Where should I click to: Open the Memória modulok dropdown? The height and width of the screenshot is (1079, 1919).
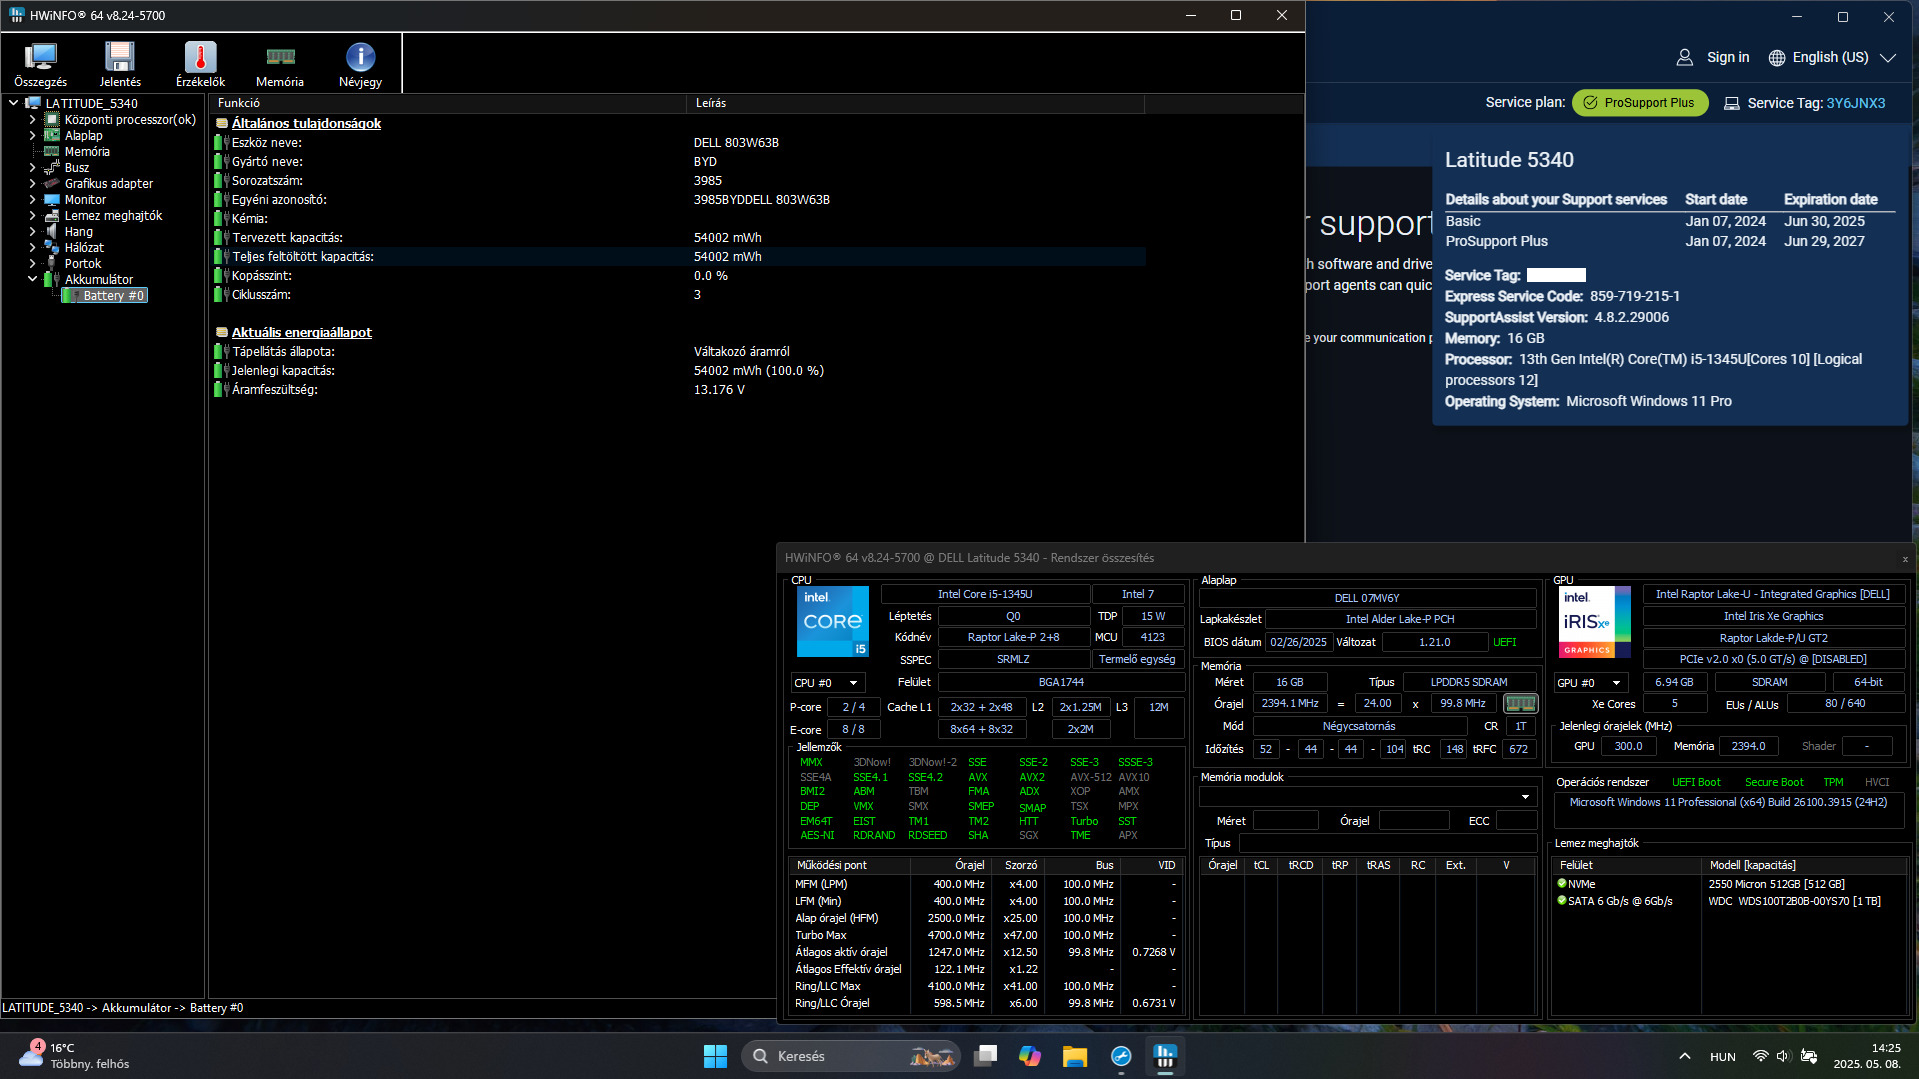point(1367,797)
